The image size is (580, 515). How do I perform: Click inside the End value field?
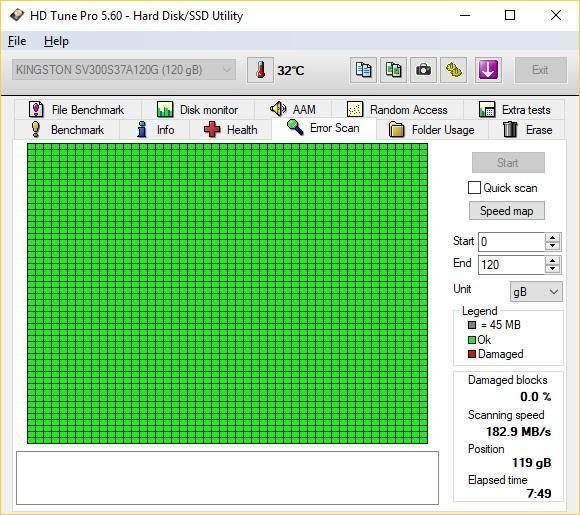[x=511, y=265]
